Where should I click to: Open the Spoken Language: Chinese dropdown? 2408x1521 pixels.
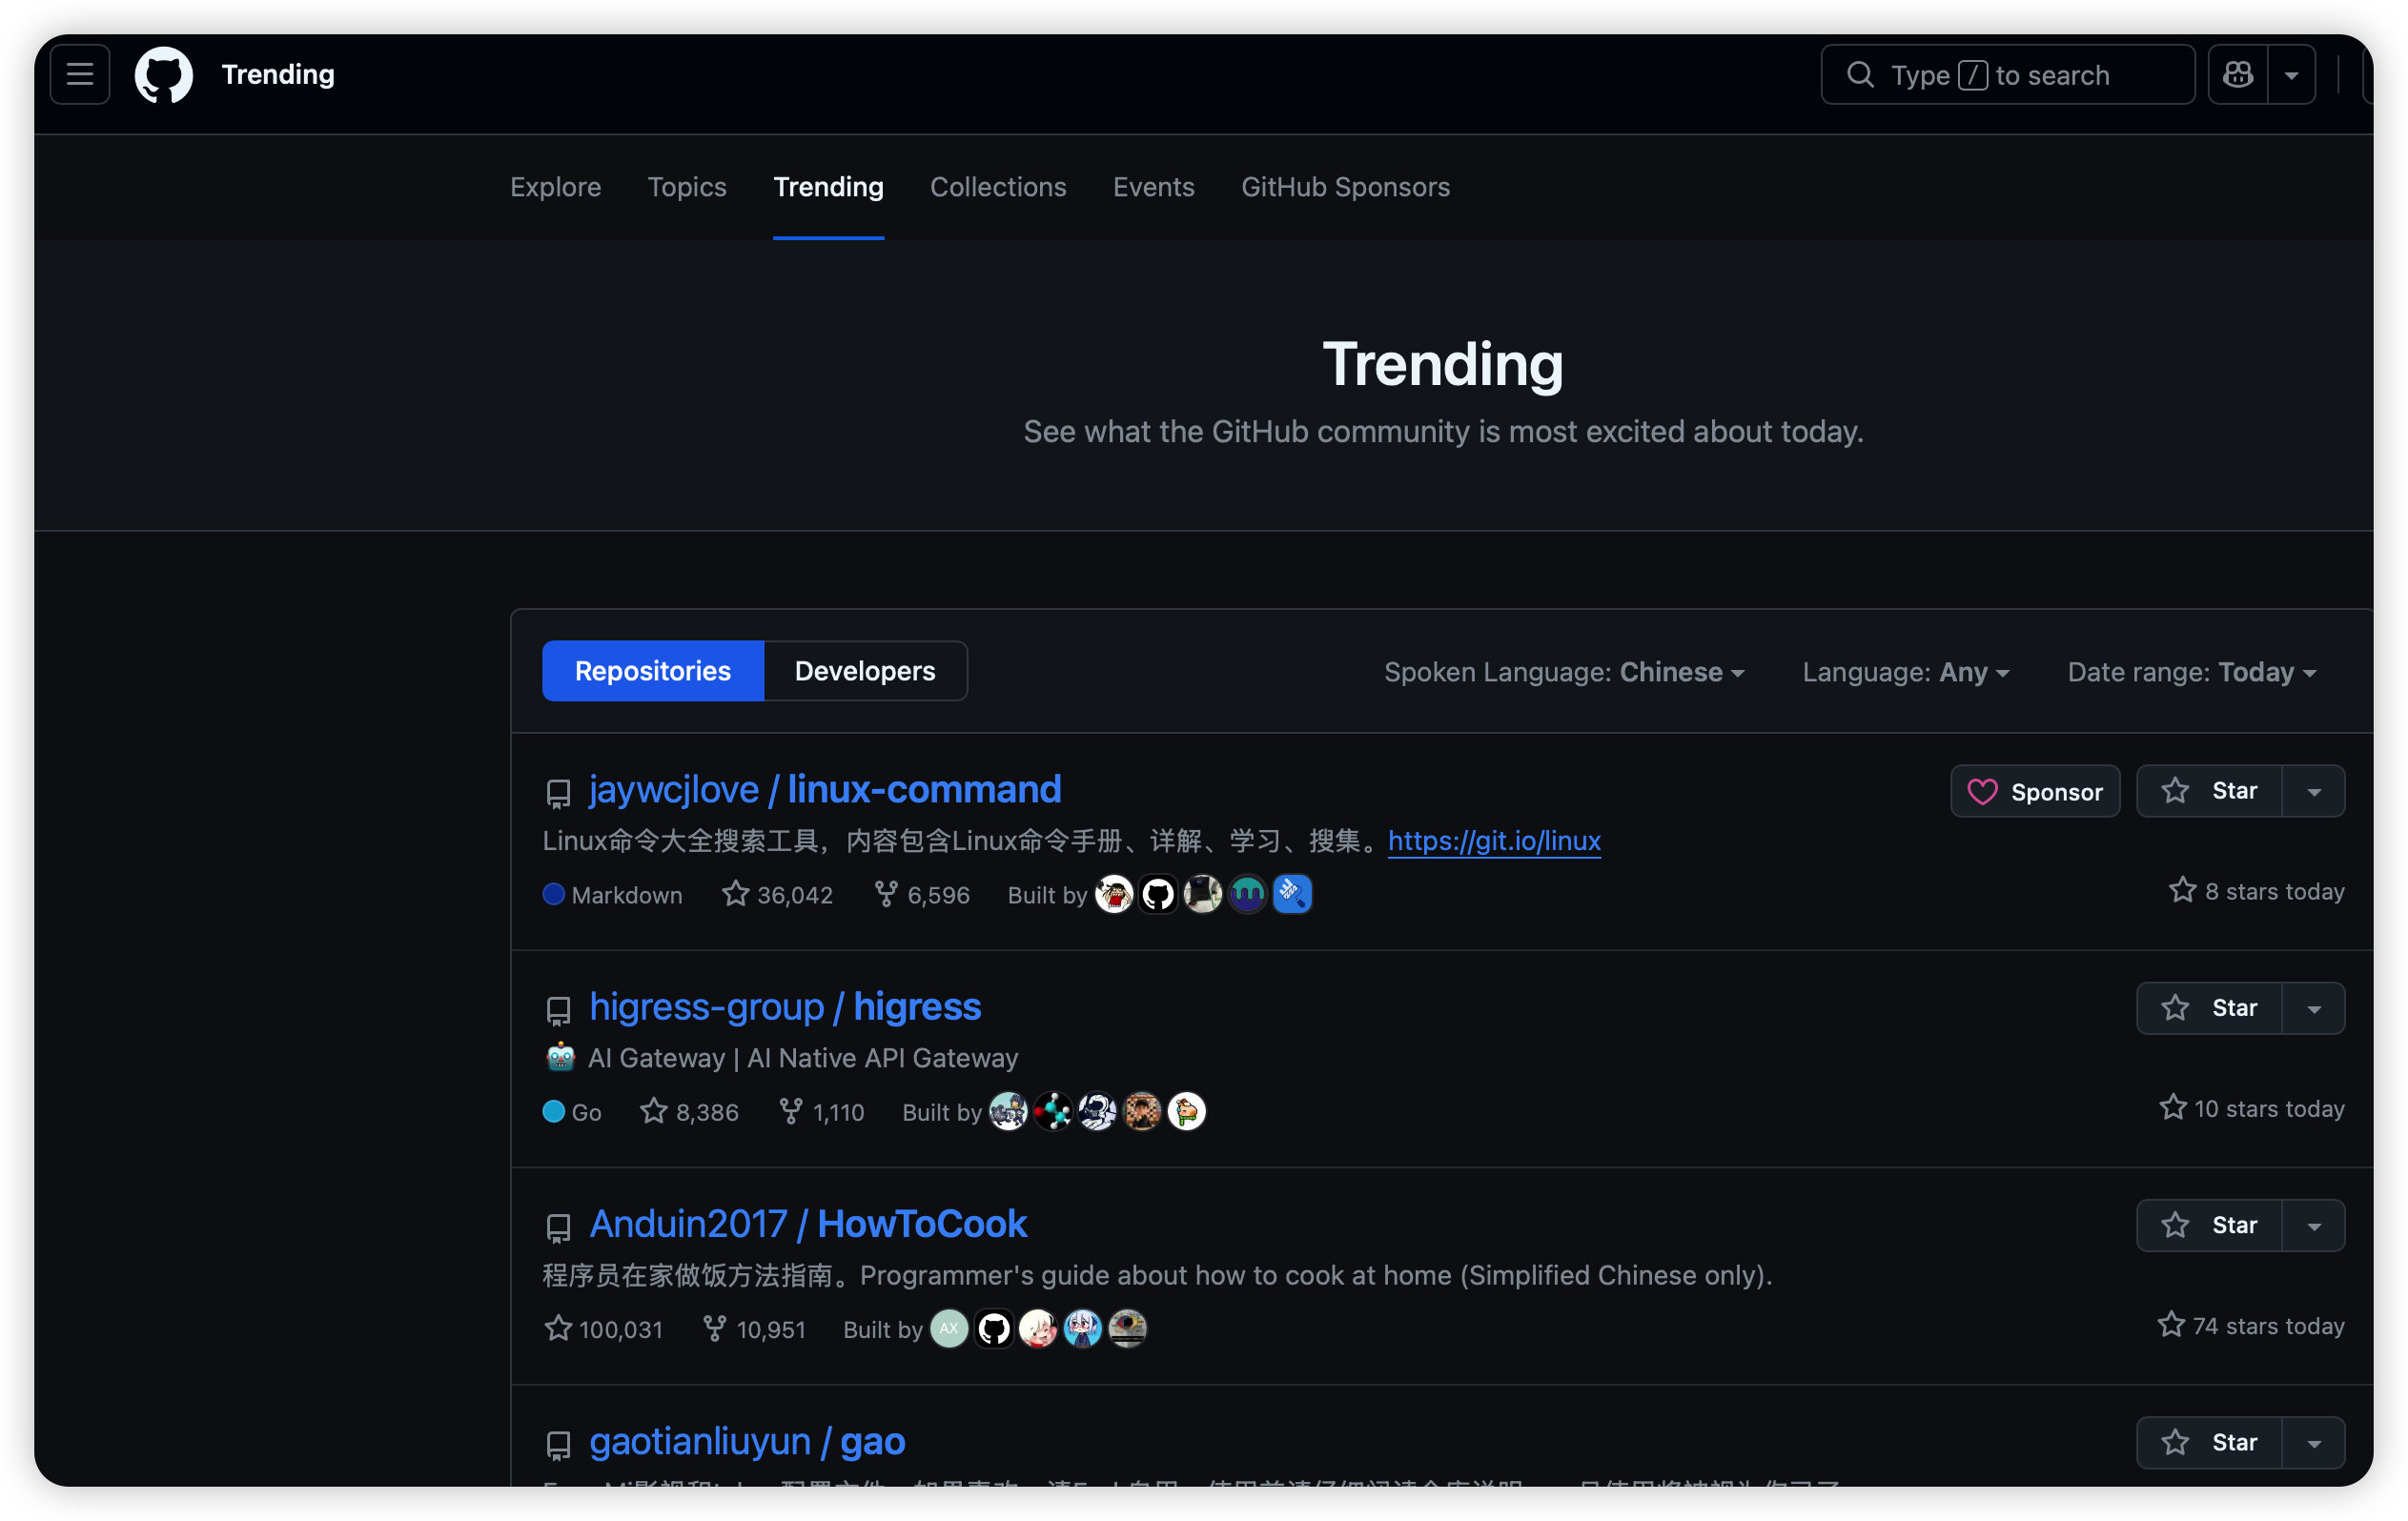pyautogui.click(x=1564, y=672)
